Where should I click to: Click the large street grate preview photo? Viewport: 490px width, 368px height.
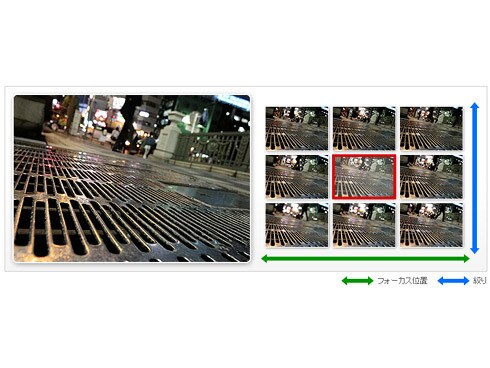click(132, 179)
